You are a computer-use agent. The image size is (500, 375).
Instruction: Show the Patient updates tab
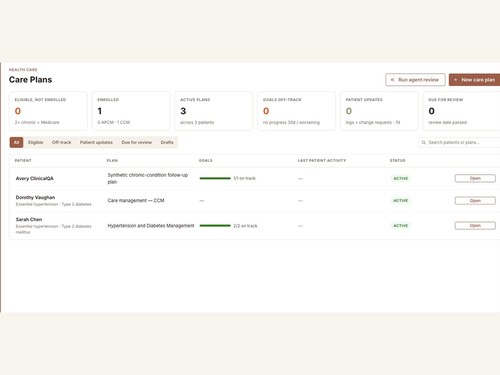pyautogui.click(x=96, y=143)
